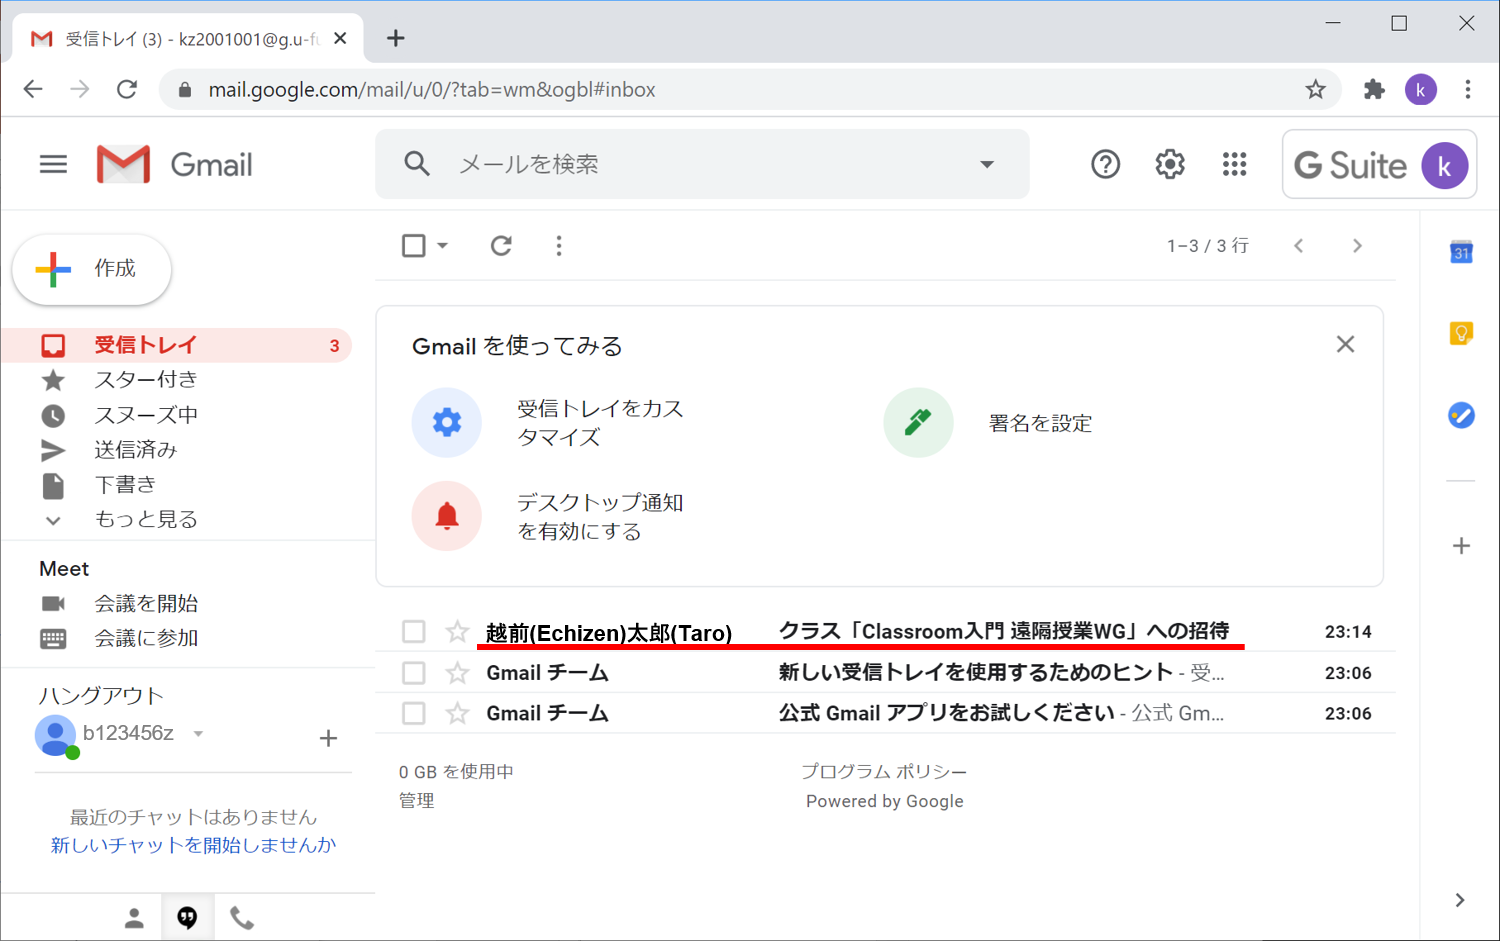This screenshot has width=1500, height=941.
Task: Click the Gmail logo
Action: 175,164
